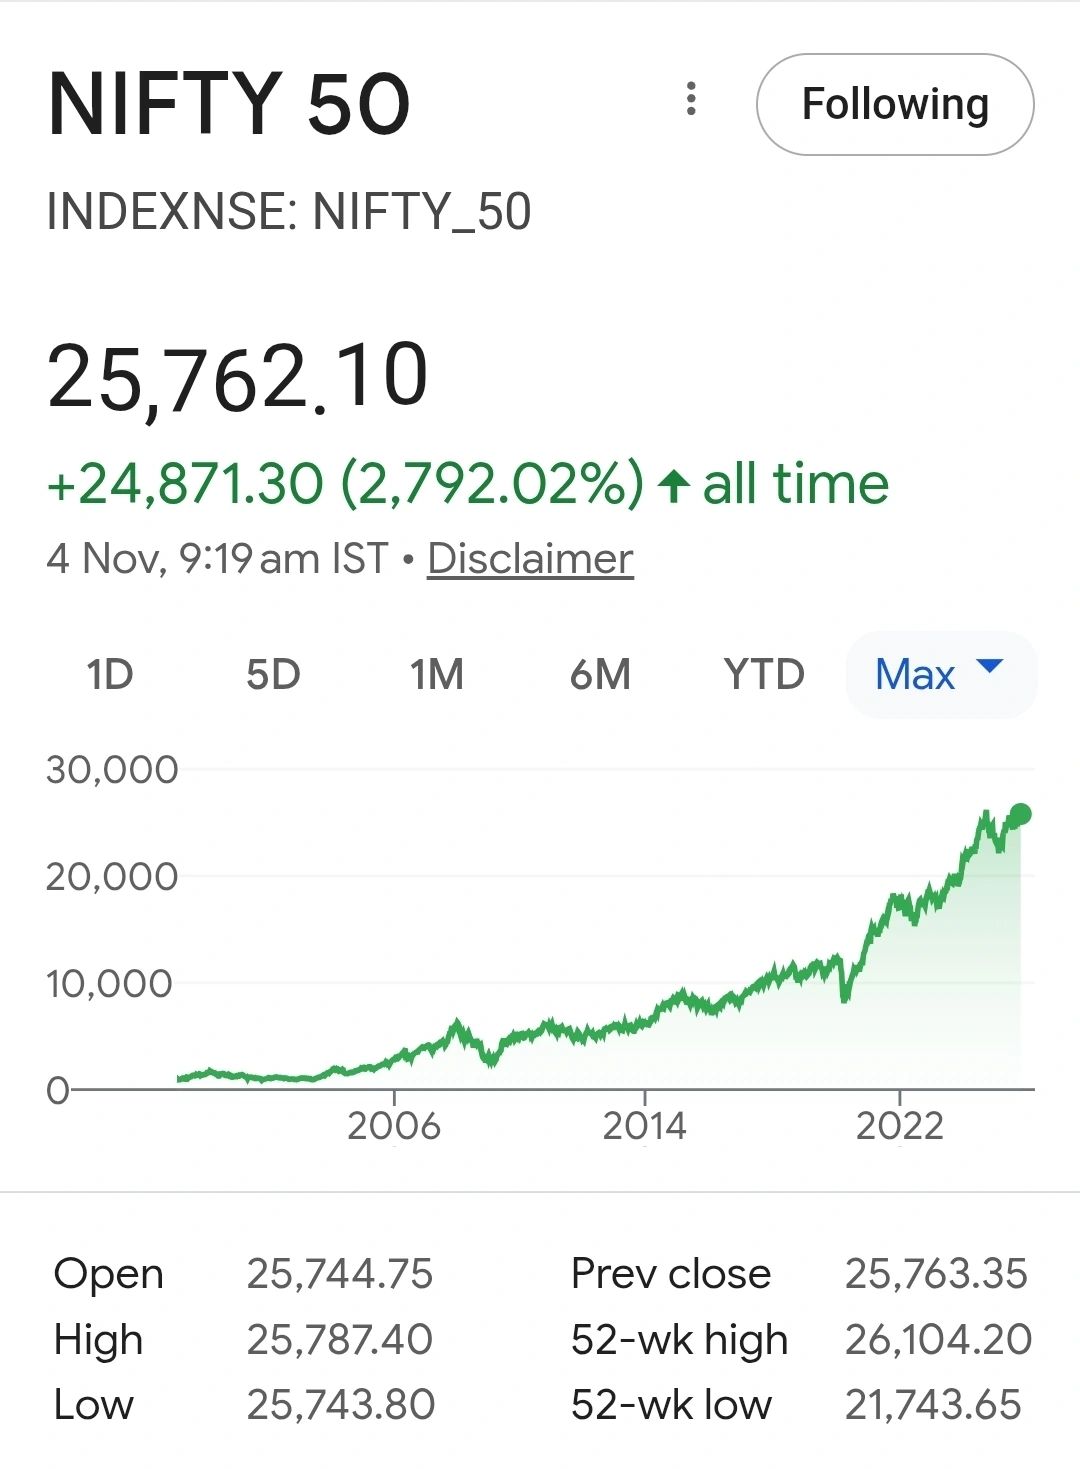1080x1469 pixels.
Task: Click the 2006 label on chart axis
Action: [394, 1127]
